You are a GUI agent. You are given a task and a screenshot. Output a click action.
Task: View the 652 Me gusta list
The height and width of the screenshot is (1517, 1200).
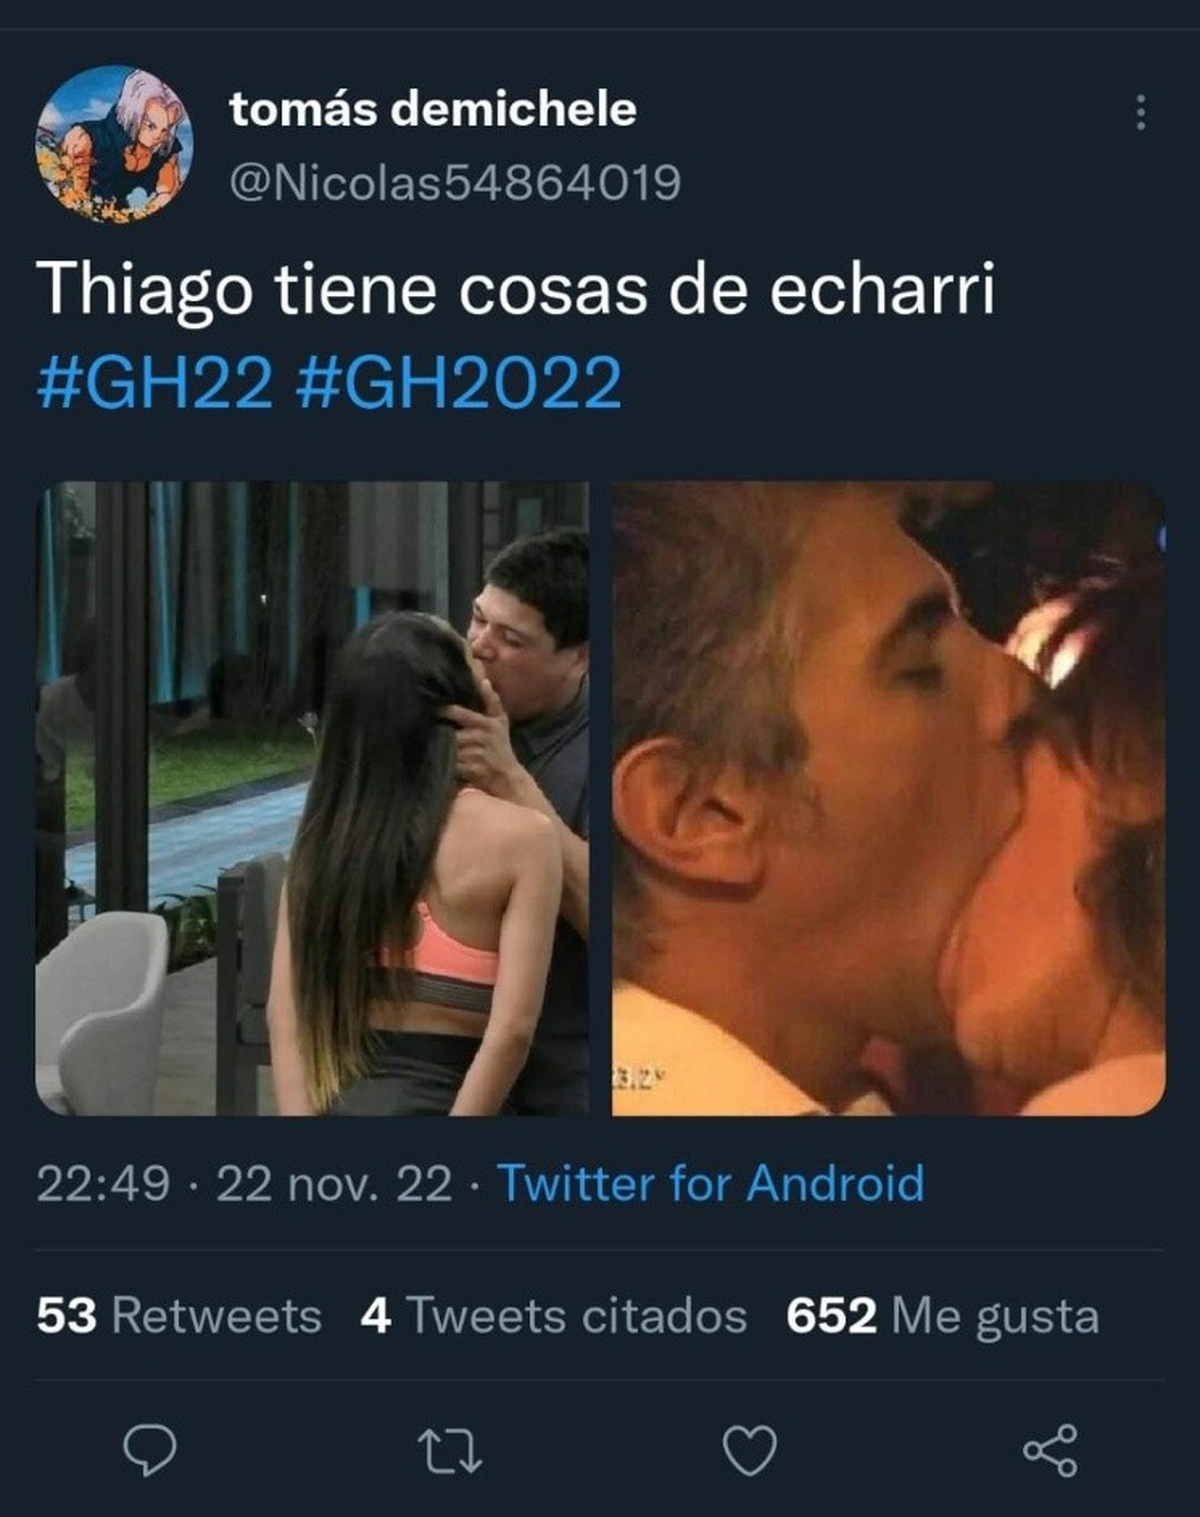click(942, 1316)
